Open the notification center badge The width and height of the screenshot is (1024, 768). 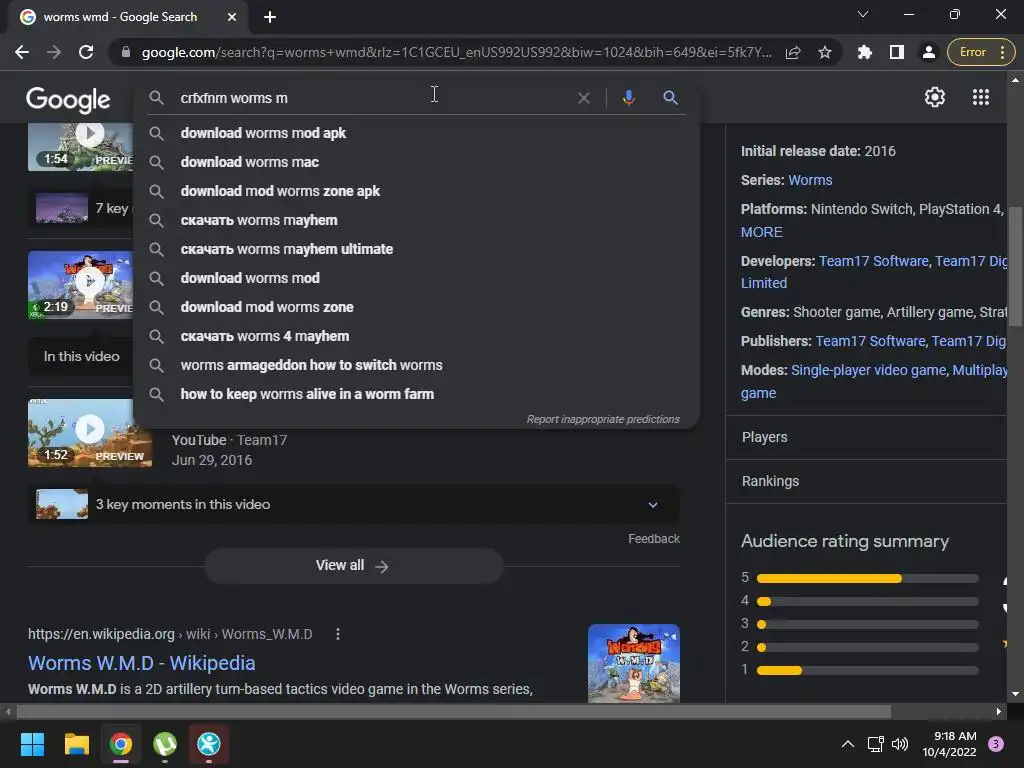pyautogui.click(x=996, y=744)
